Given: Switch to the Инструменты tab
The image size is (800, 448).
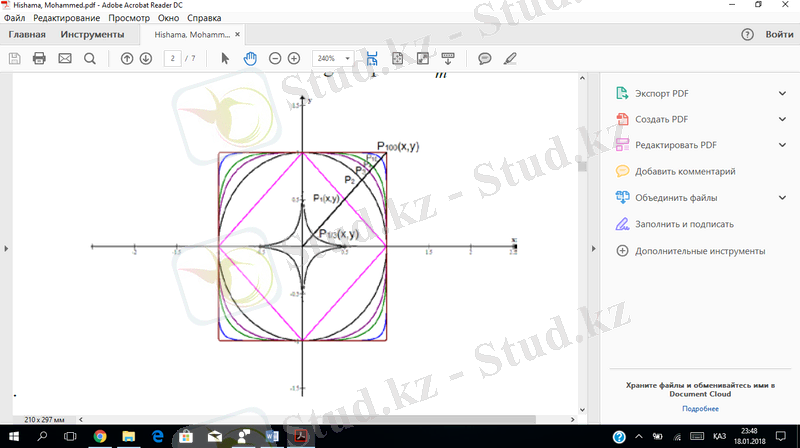Looking at the screenshot, I should click(92, 35).
